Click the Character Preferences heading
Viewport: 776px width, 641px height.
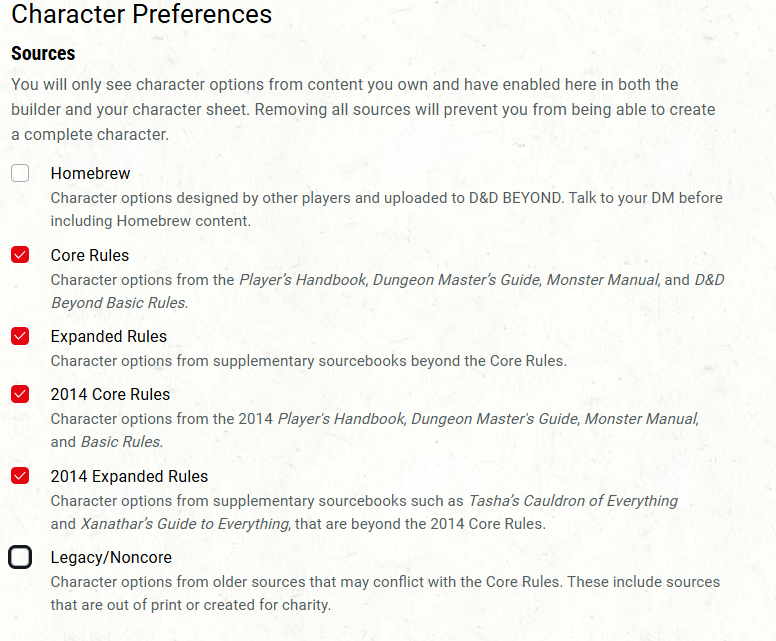click(141, 14)
